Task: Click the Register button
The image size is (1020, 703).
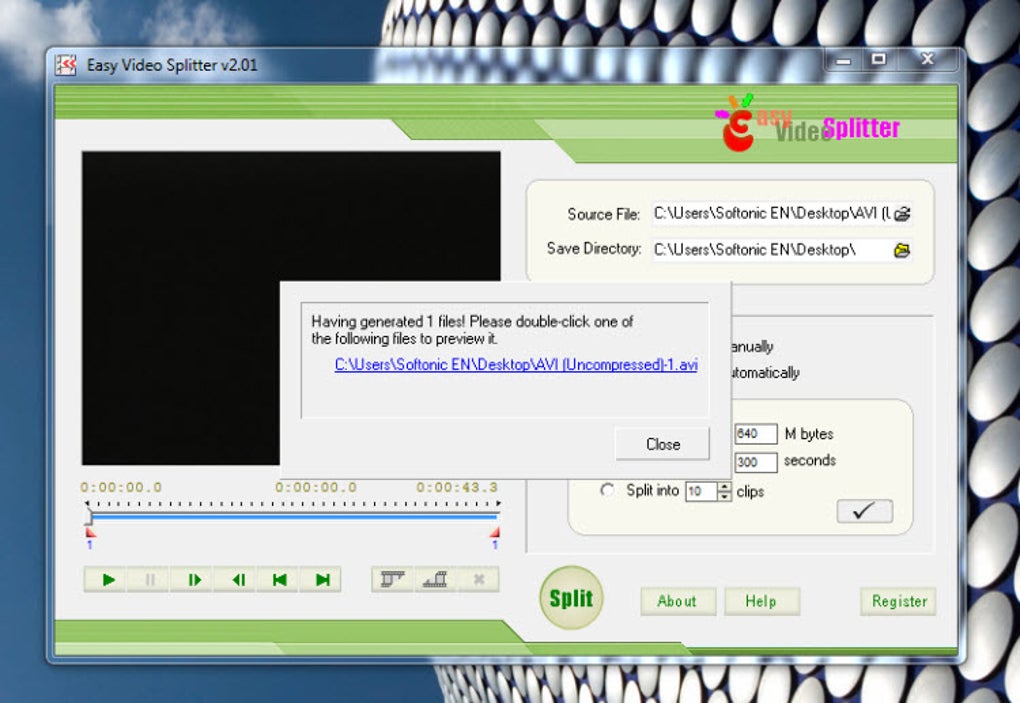Action: tap(898, 601)
